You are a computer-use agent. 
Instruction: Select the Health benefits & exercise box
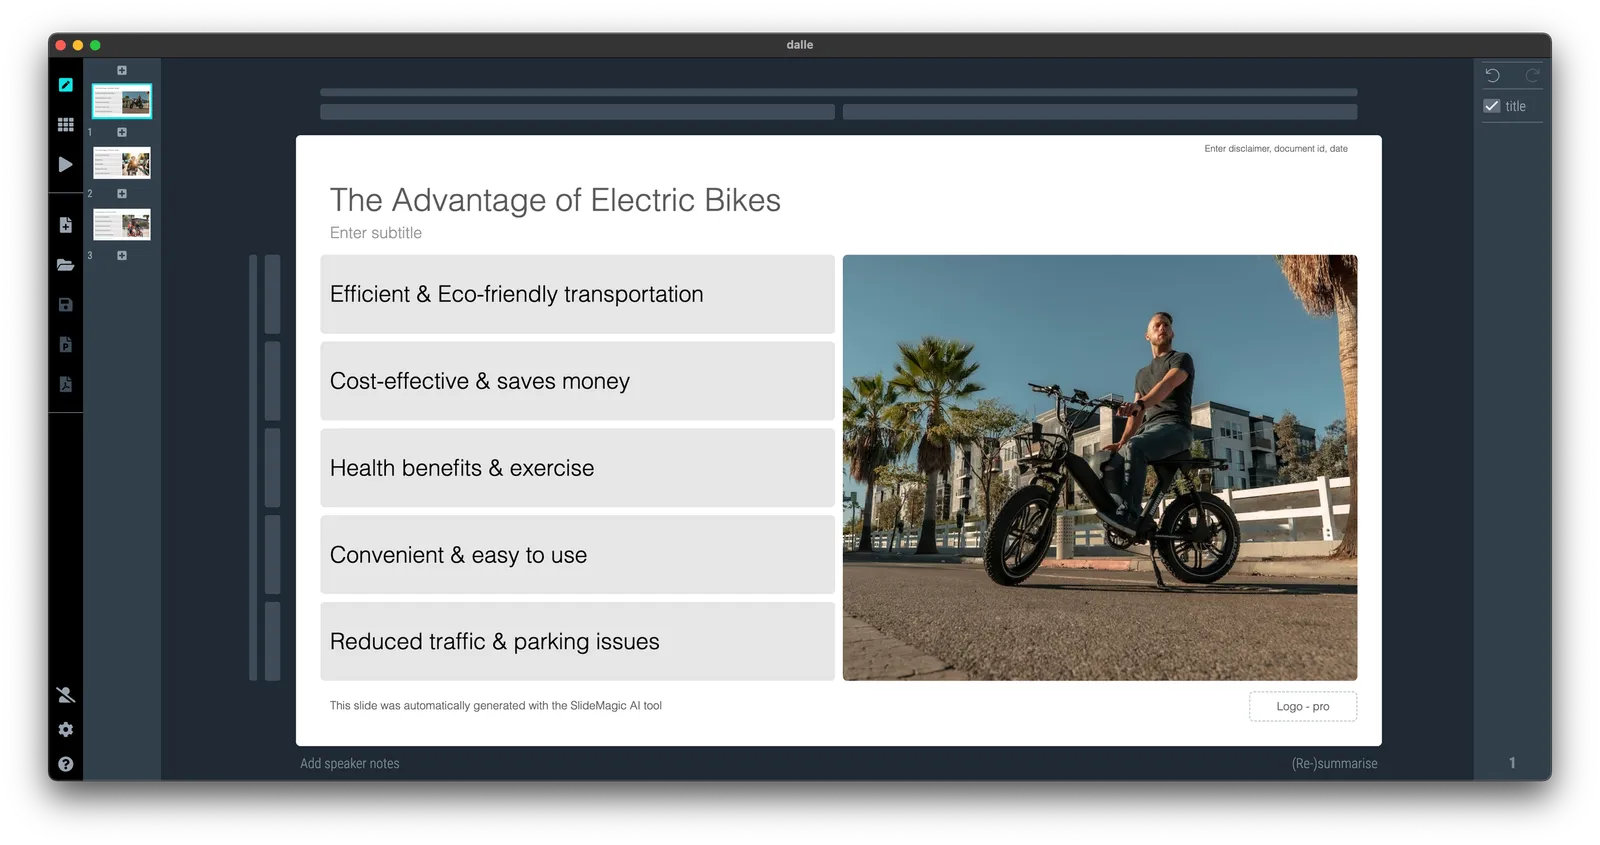tap(577, 468)
